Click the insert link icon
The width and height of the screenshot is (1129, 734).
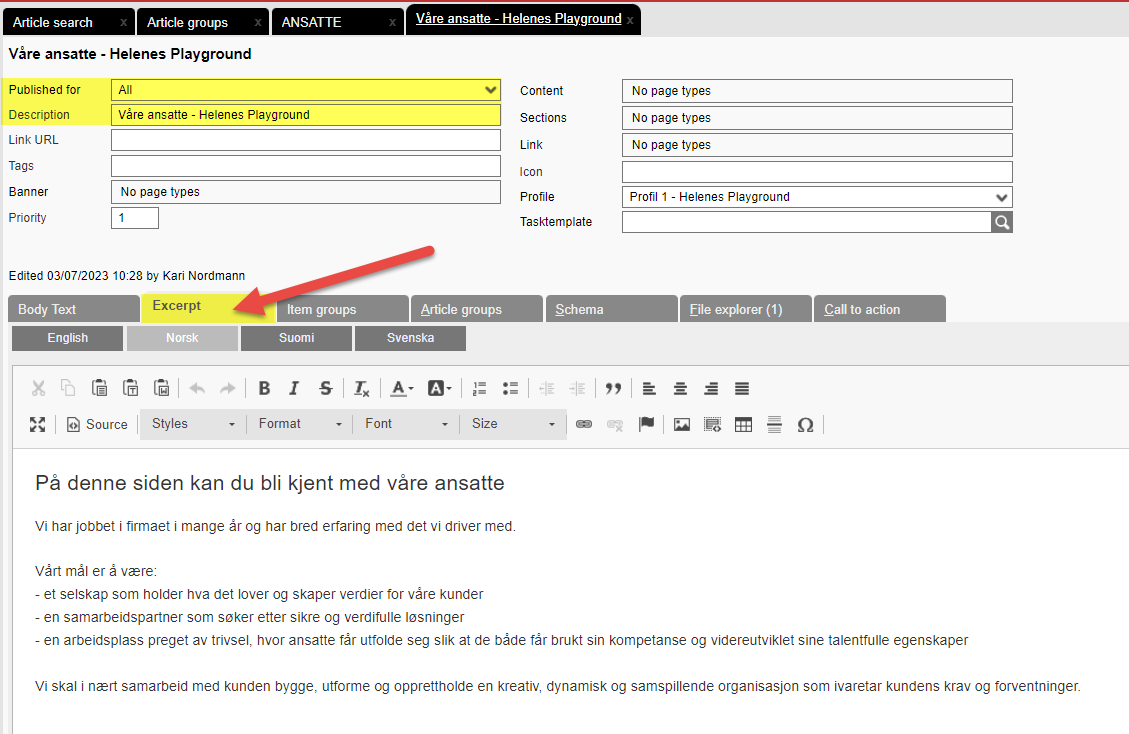pyautogui.click(x=584, y=424)
